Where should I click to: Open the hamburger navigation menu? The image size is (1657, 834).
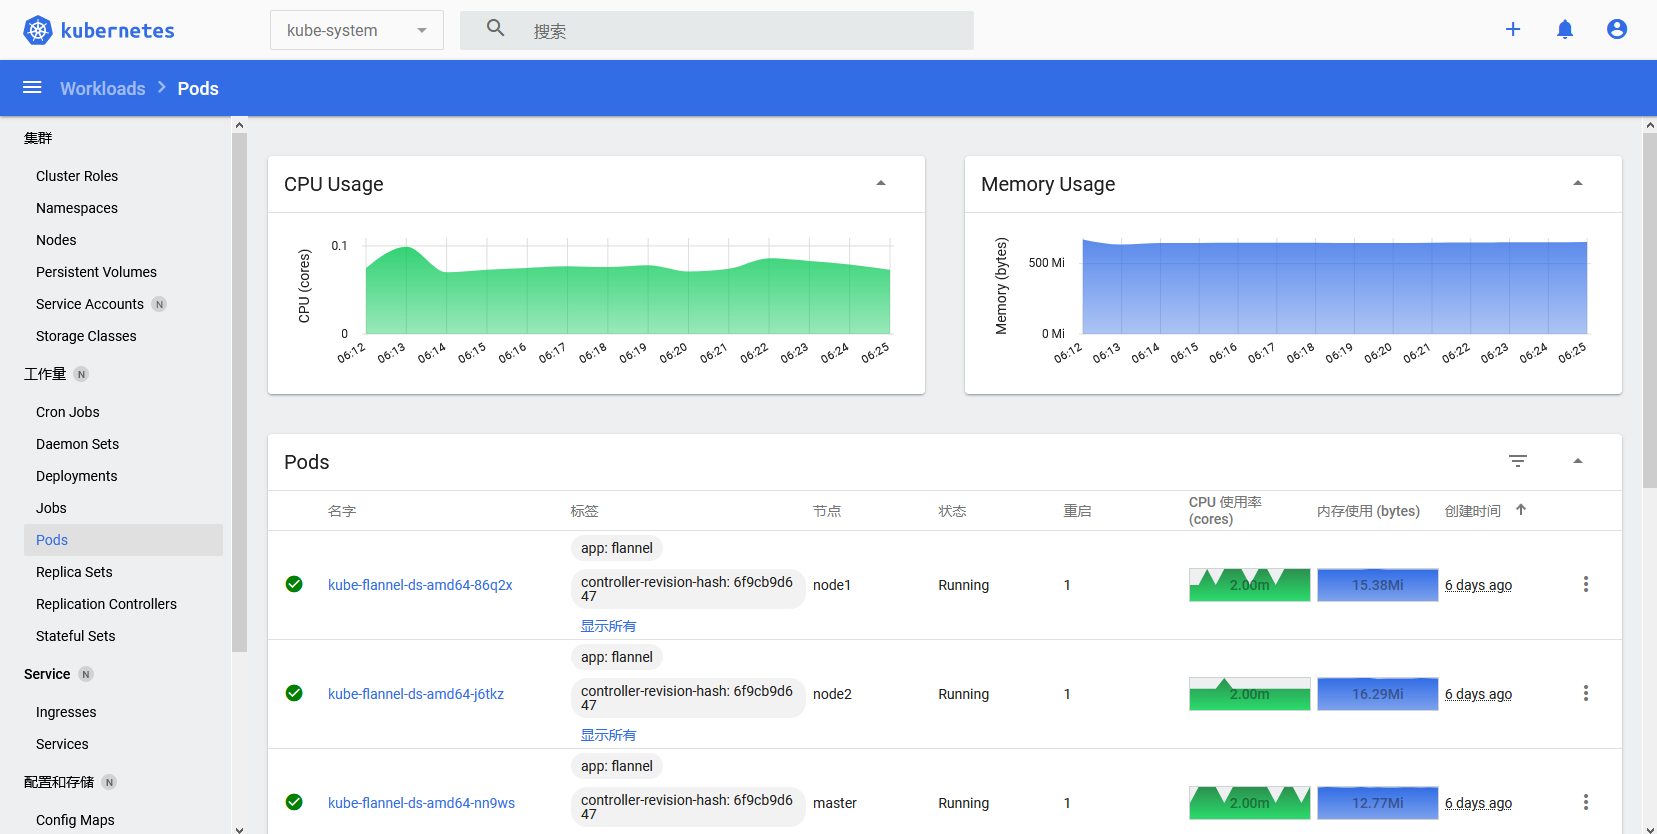32,88
